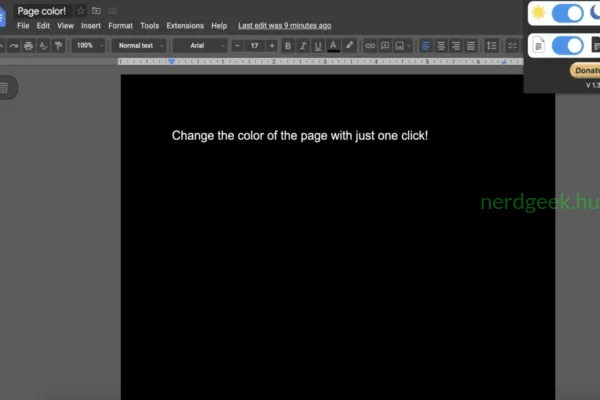Toggle the sun and moon theme switch

coord(567,13)
